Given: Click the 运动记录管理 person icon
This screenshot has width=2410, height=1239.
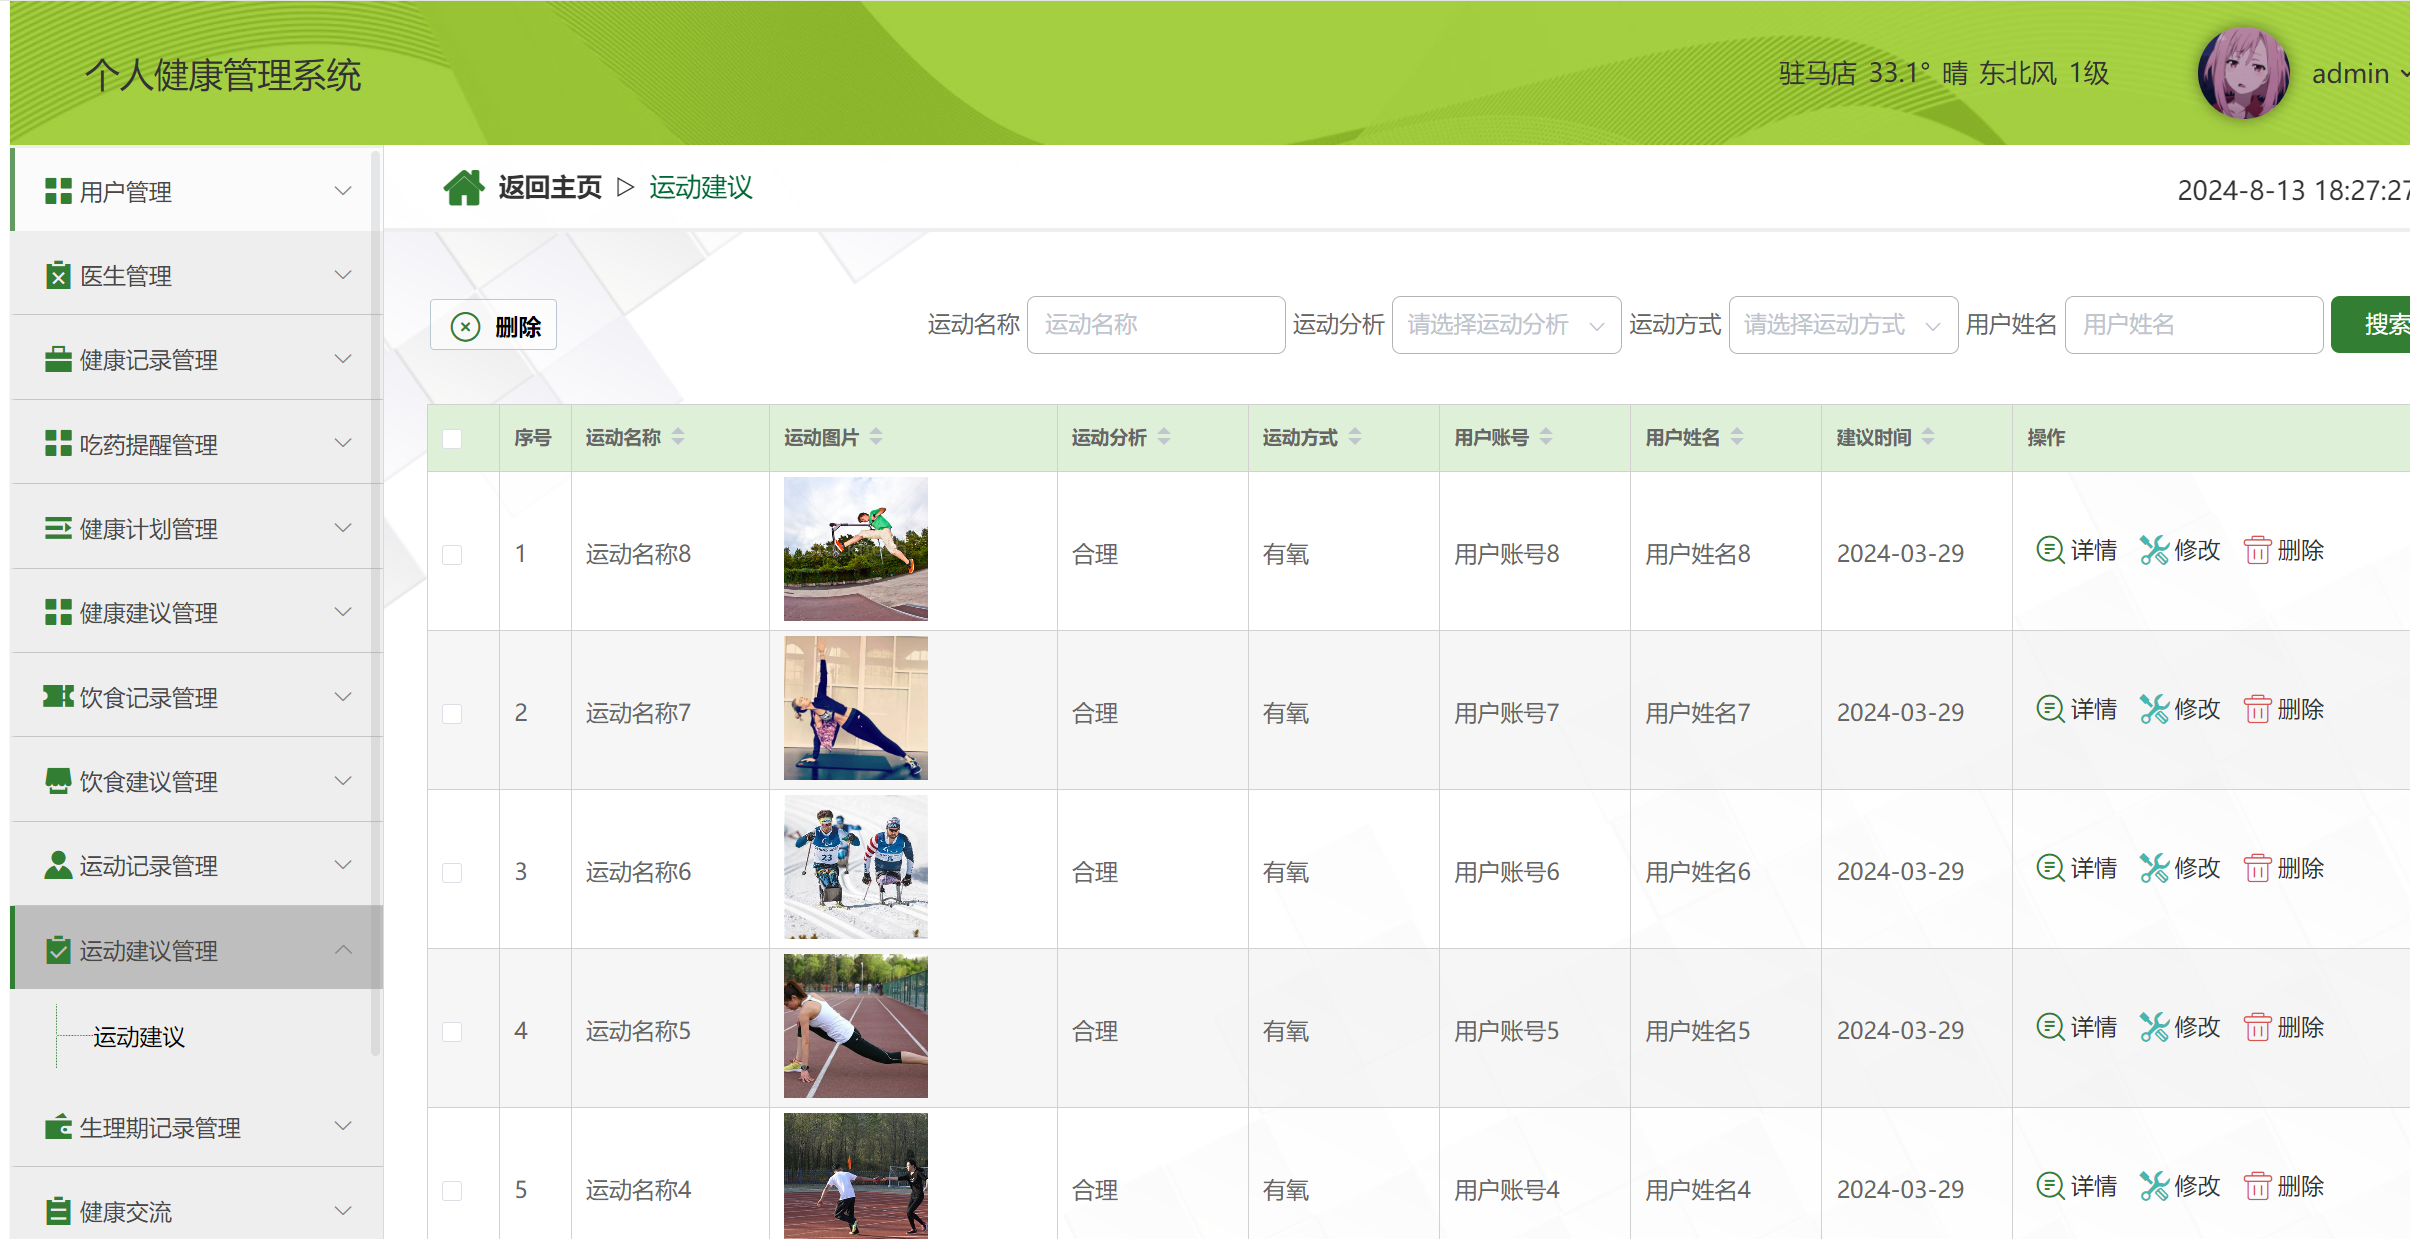Looking at the screenshot, I should tap(58, 865).
